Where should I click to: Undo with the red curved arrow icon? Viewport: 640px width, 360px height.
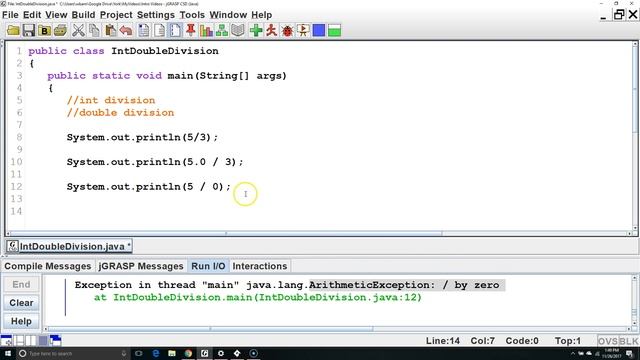[126, 31]
